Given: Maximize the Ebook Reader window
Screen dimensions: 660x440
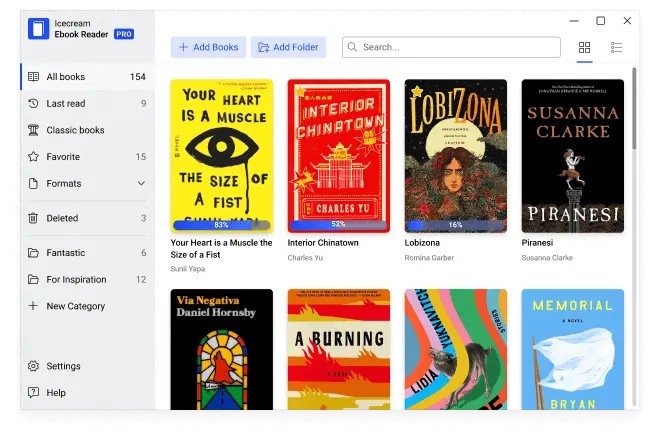Looking at the screenshot, I should click(601, 21).
